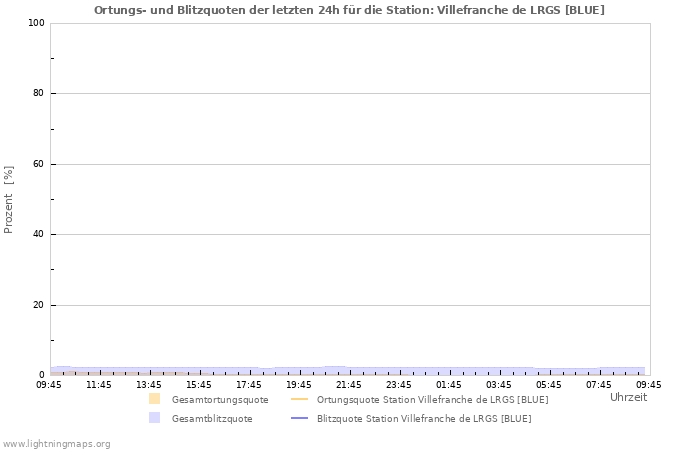Click the orange Ortungsquote Station line marker
This screenshot has height=450, width=700.
[299, 399]
